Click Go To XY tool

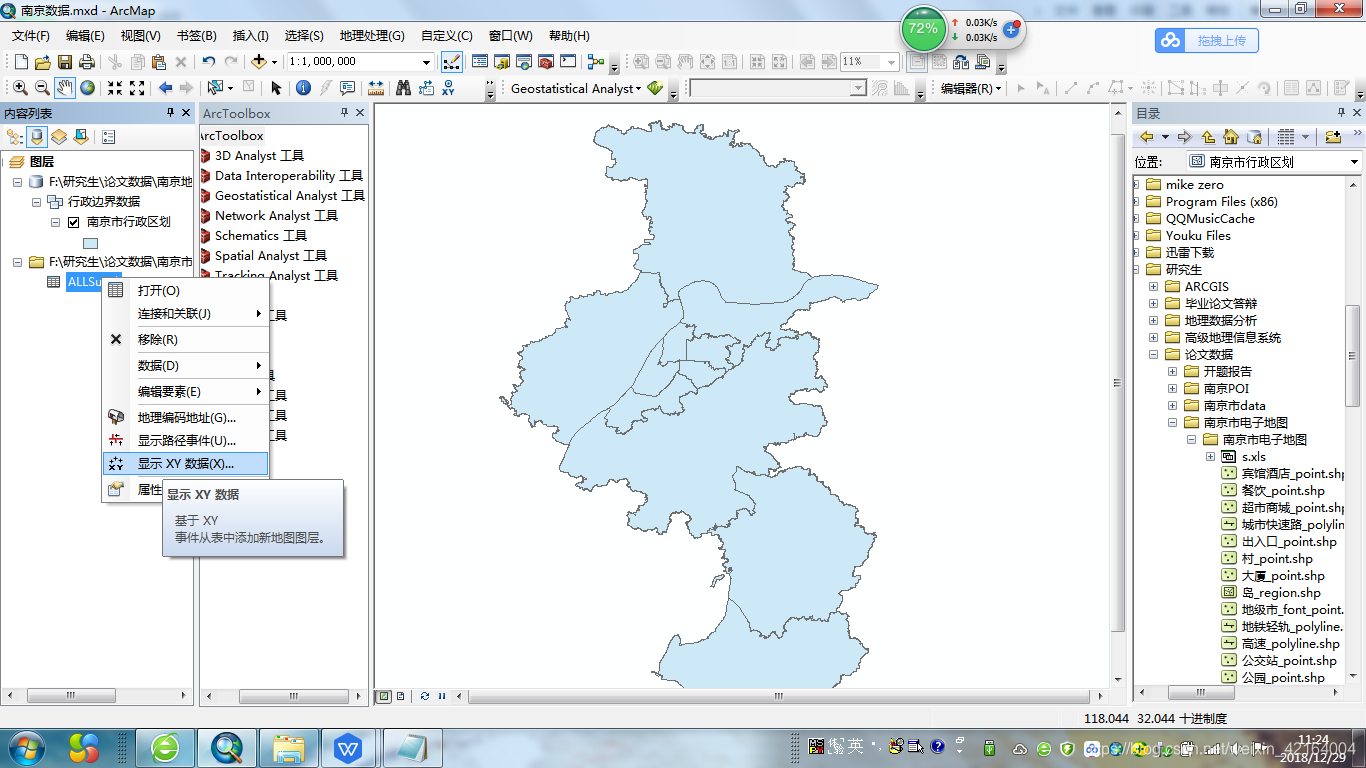(448, 88)
